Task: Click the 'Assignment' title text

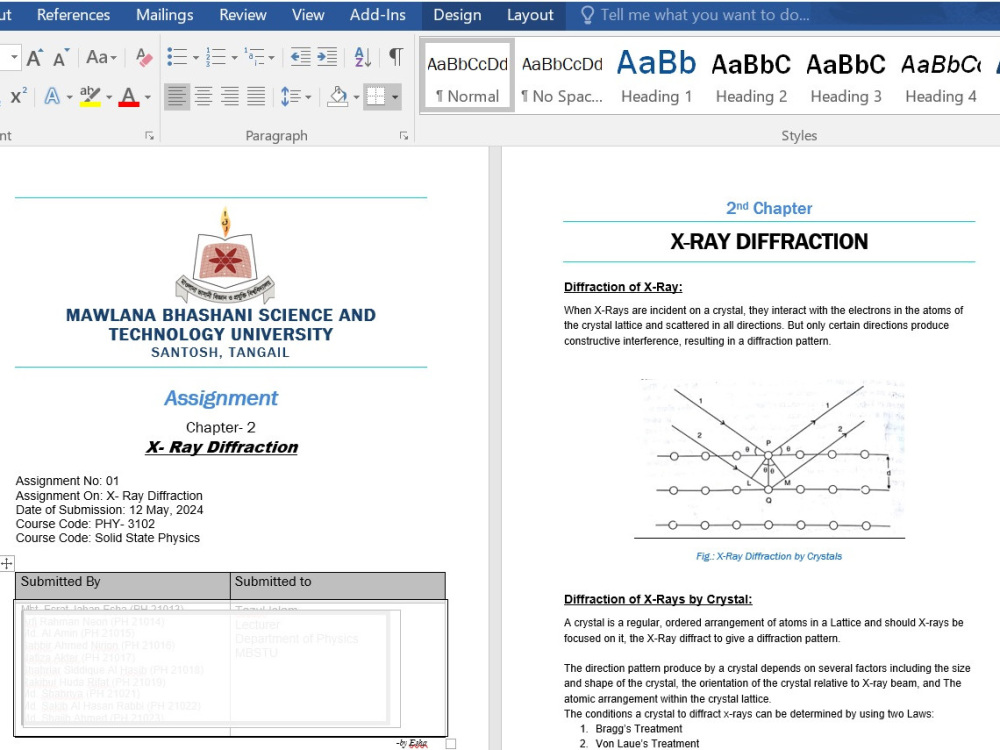Action: pos(221,398)
